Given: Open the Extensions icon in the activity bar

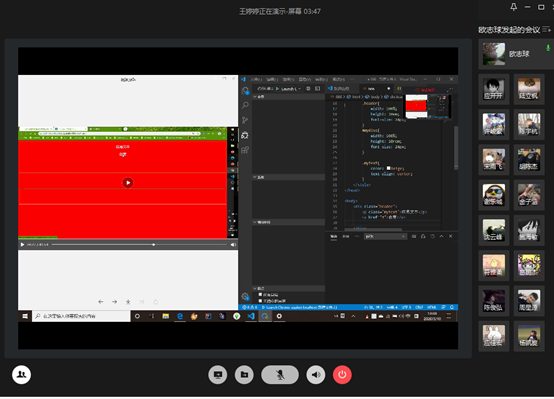Looking at the screenshot, I should tap(245, 150).
